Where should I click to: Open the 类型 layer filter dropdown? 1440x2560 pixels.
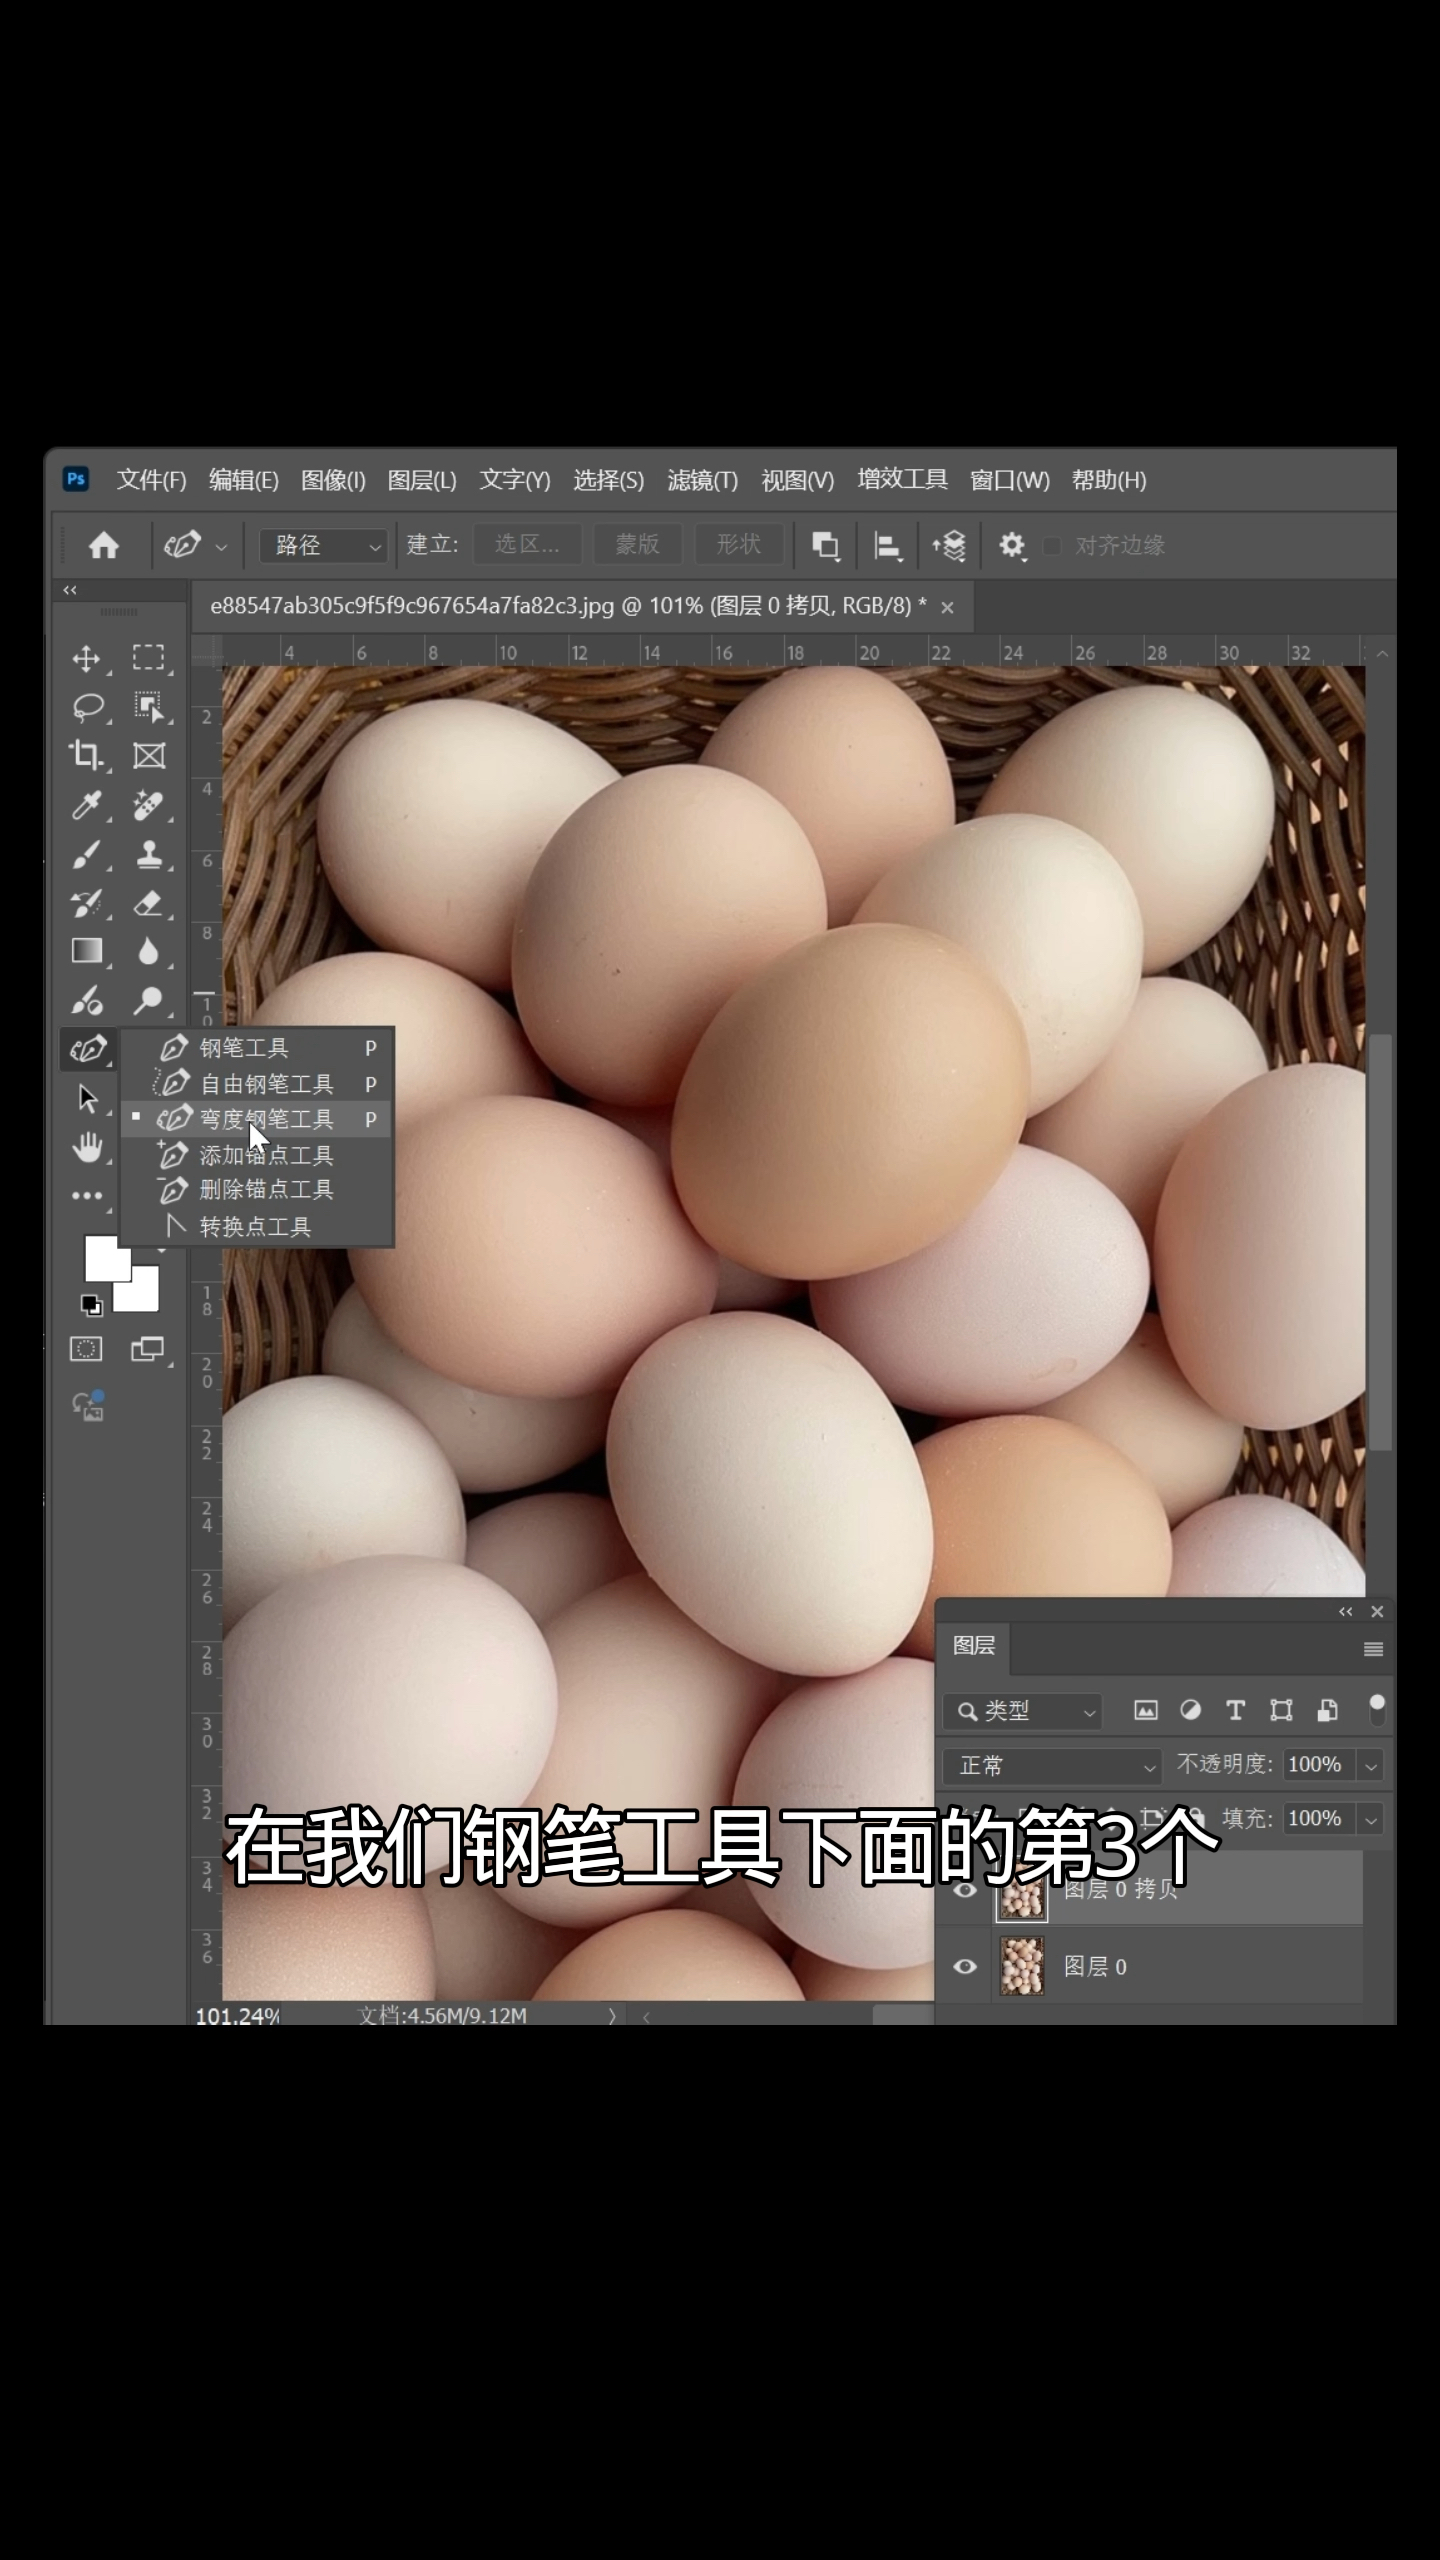(1022, 1711)
